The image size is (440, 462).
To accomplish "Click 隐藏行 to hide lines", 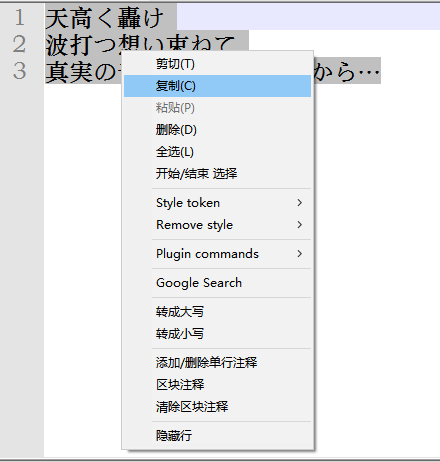I will [x=217, y=436].
